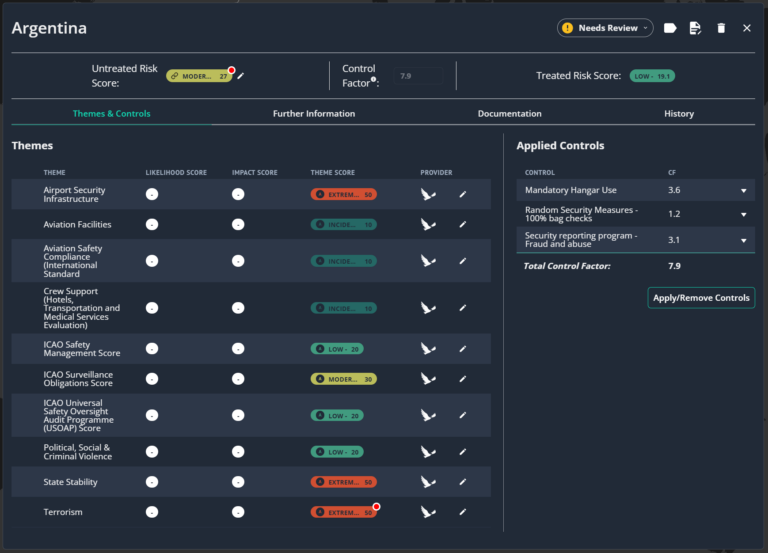Edit the Airport Security Infrastructure theme
Screen dimensions: 768x553
click(462, 194)
